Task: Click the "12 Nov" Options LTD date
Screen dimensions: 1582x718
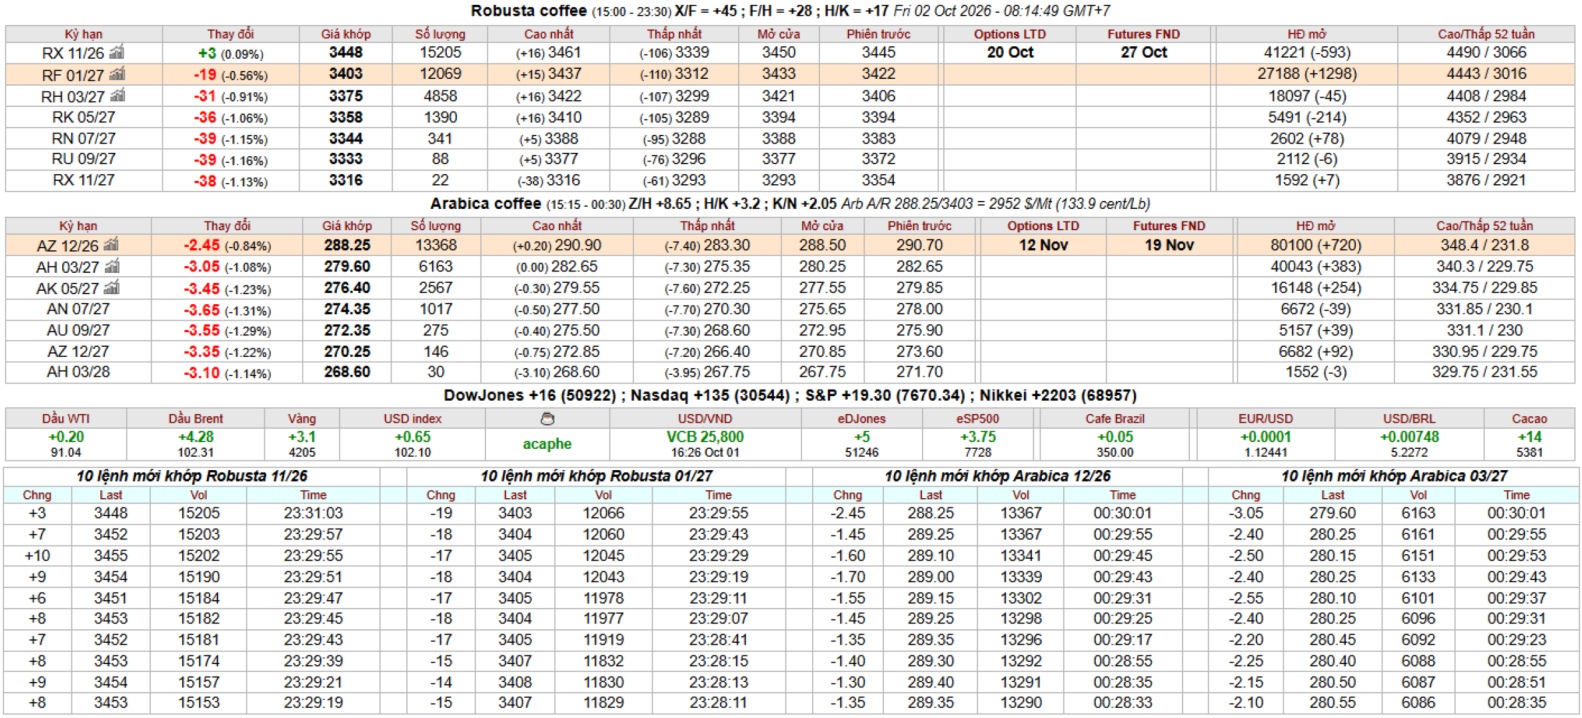Action: 1044,245
